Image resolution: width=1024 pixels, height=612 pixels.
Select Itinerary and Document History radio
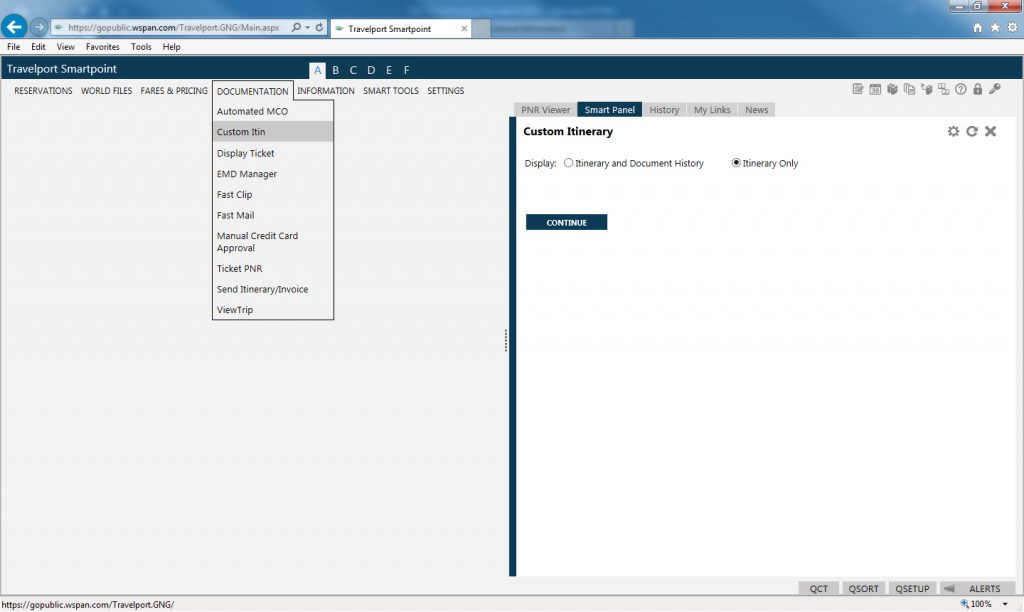[568, 163]
